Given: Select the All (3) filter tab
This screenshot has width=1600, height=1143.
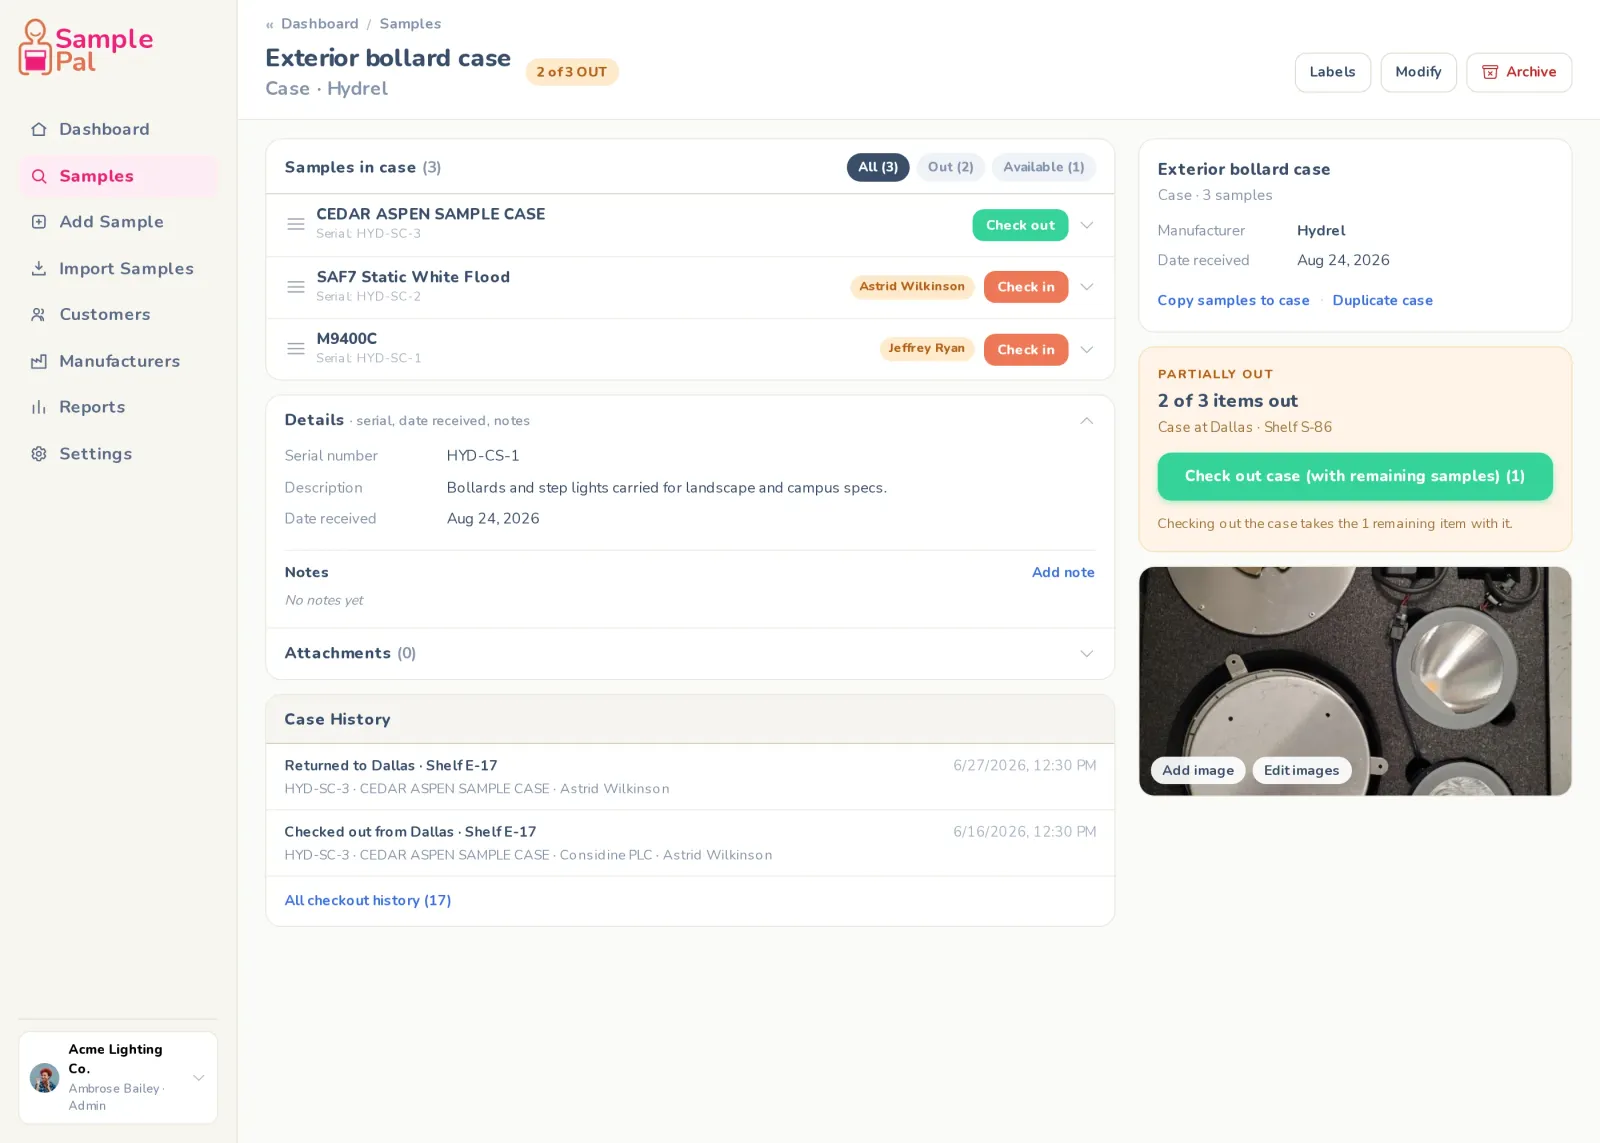Looking at the screenshot, I should coord(878,167).
